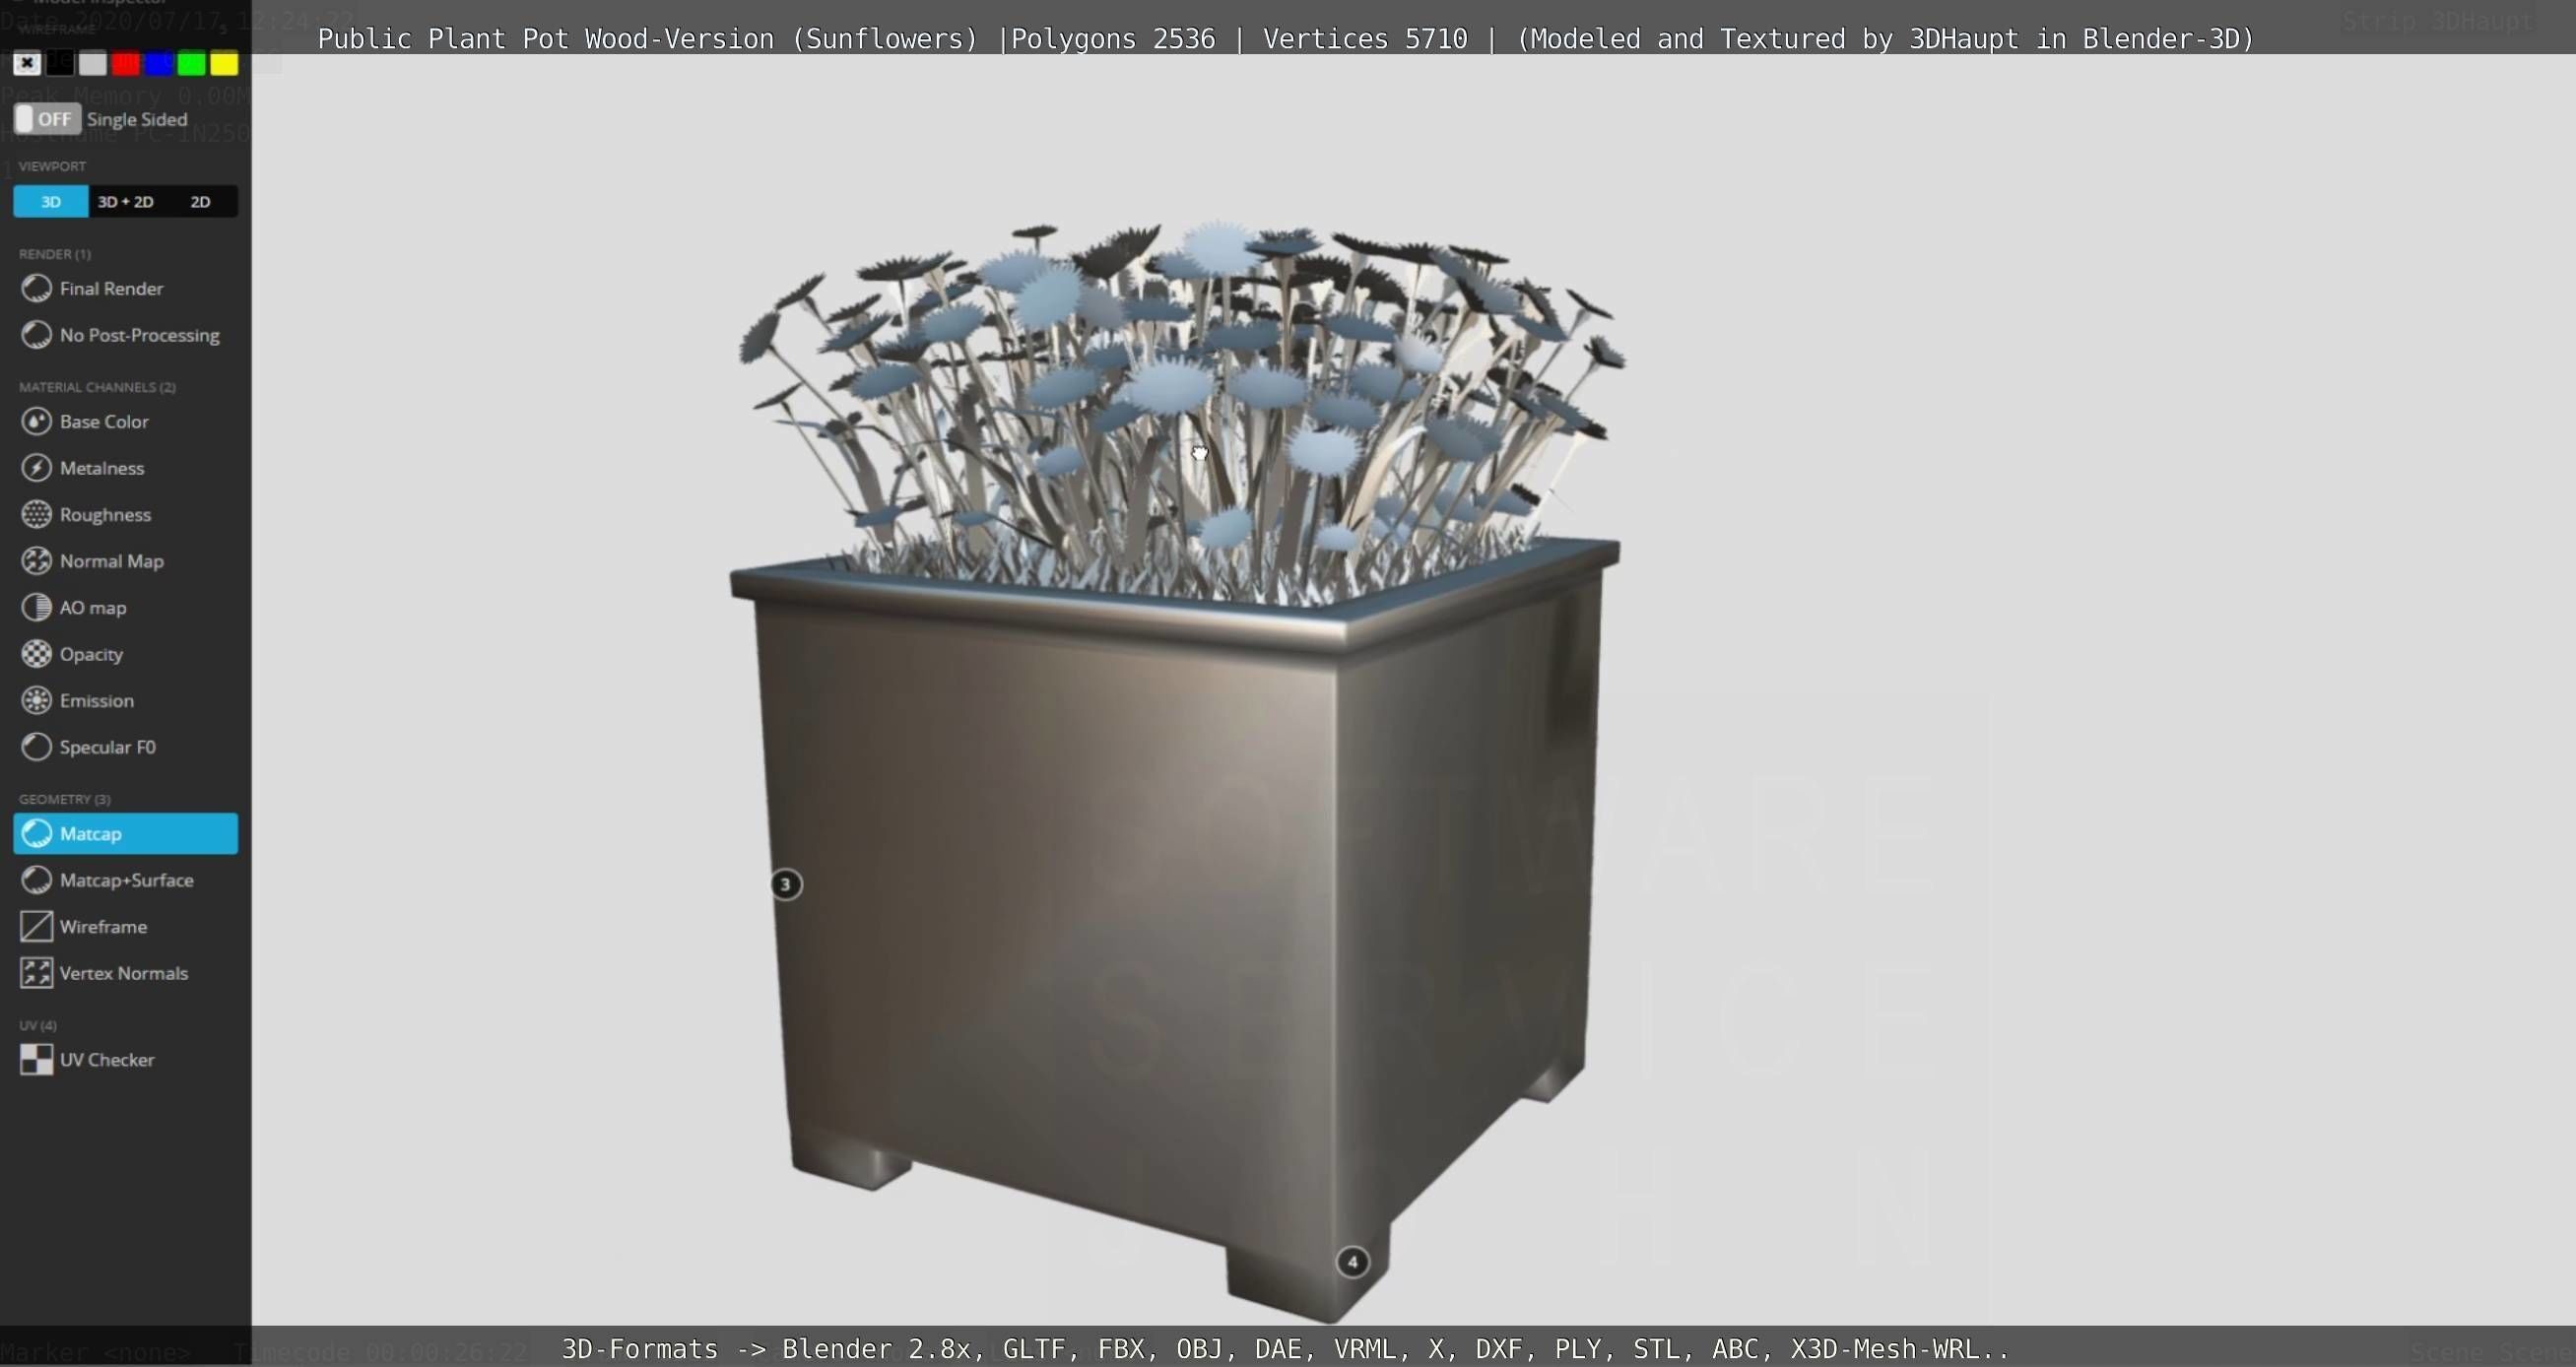The image size is (2576, 1367).
Task: Toggle the Single Sided OFF switch
Action: coord(47,119)
